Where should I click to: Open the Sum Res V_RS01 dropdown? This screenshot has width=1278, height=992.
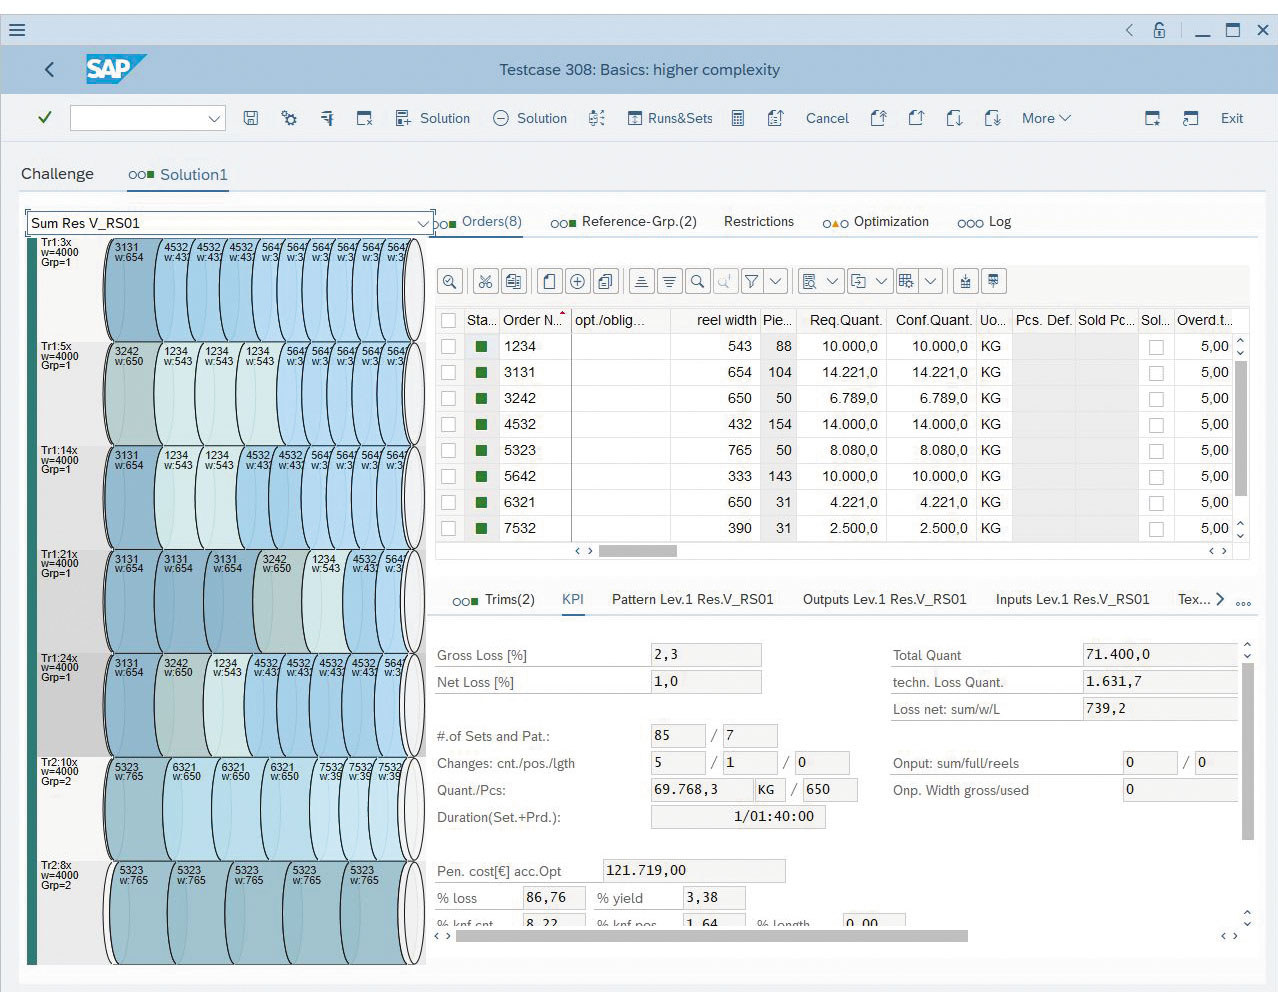(425, 221)
